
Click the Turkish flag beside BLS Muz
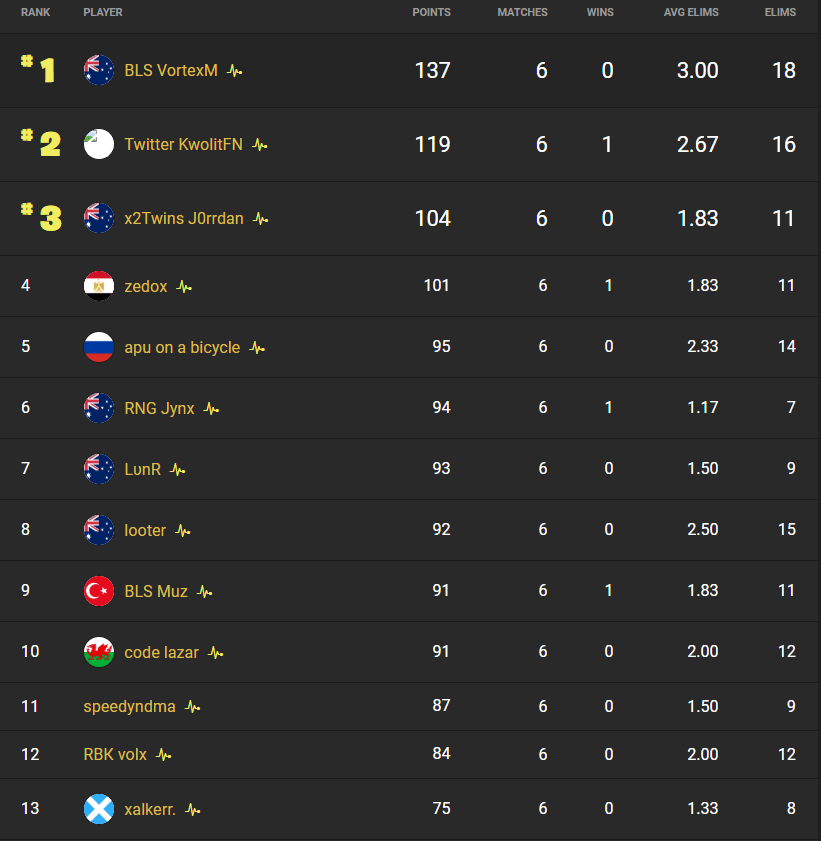tap(98, 590)
